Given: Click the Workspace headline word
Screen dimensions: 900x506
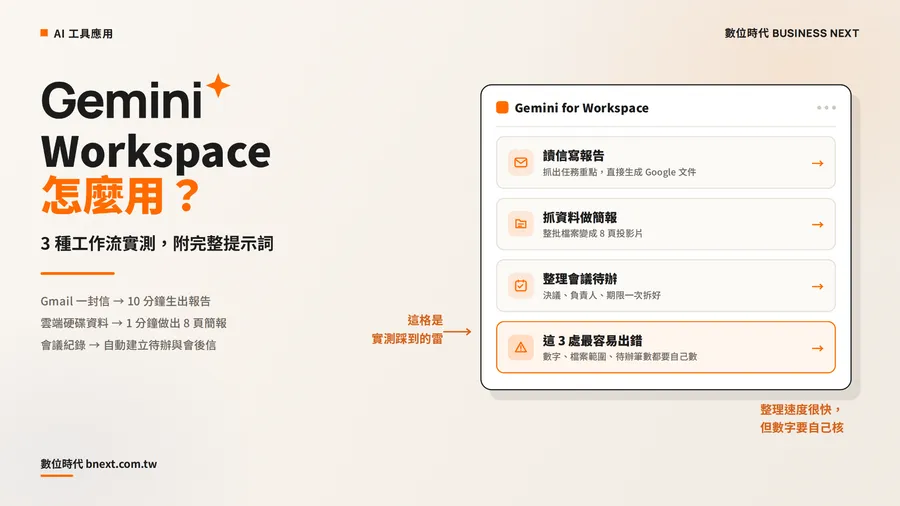Looking at the screenshot, I should pos(156,151).
